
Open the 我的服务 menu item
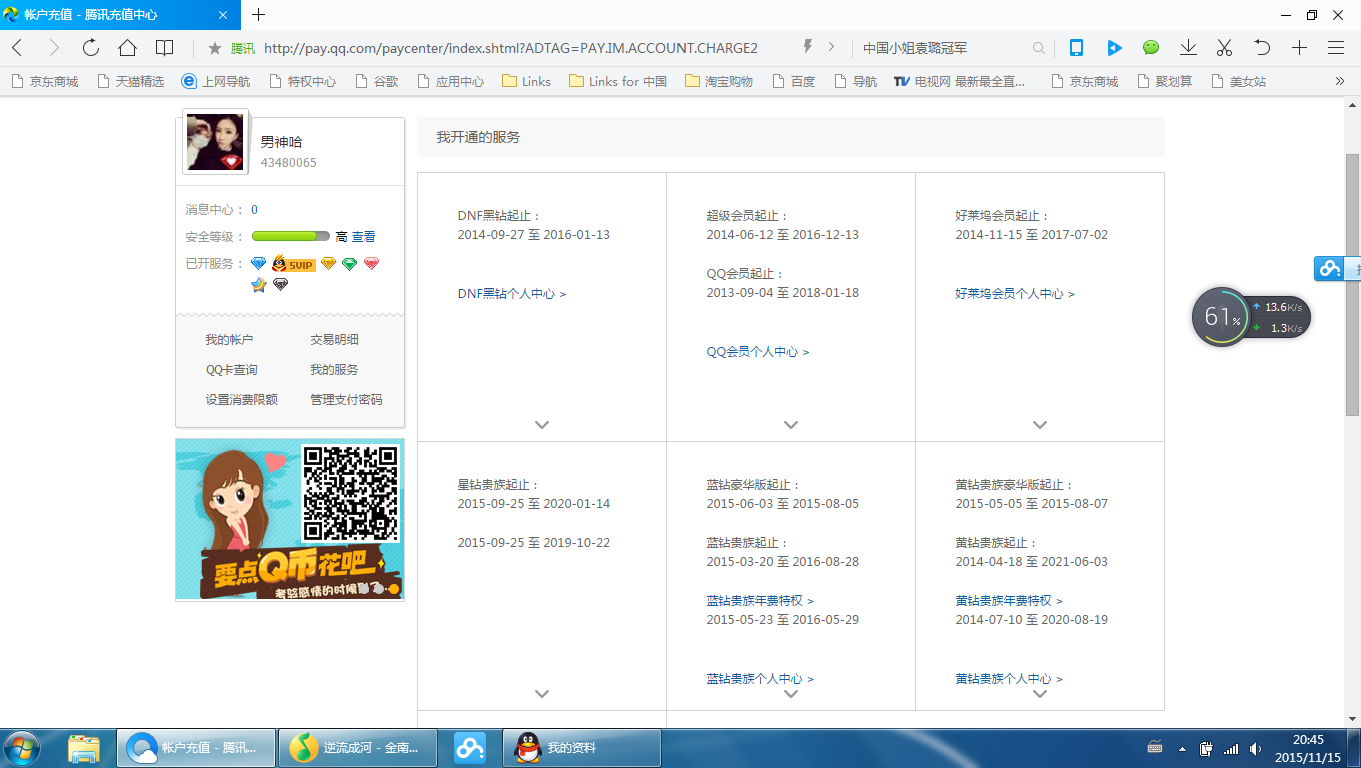334,370
